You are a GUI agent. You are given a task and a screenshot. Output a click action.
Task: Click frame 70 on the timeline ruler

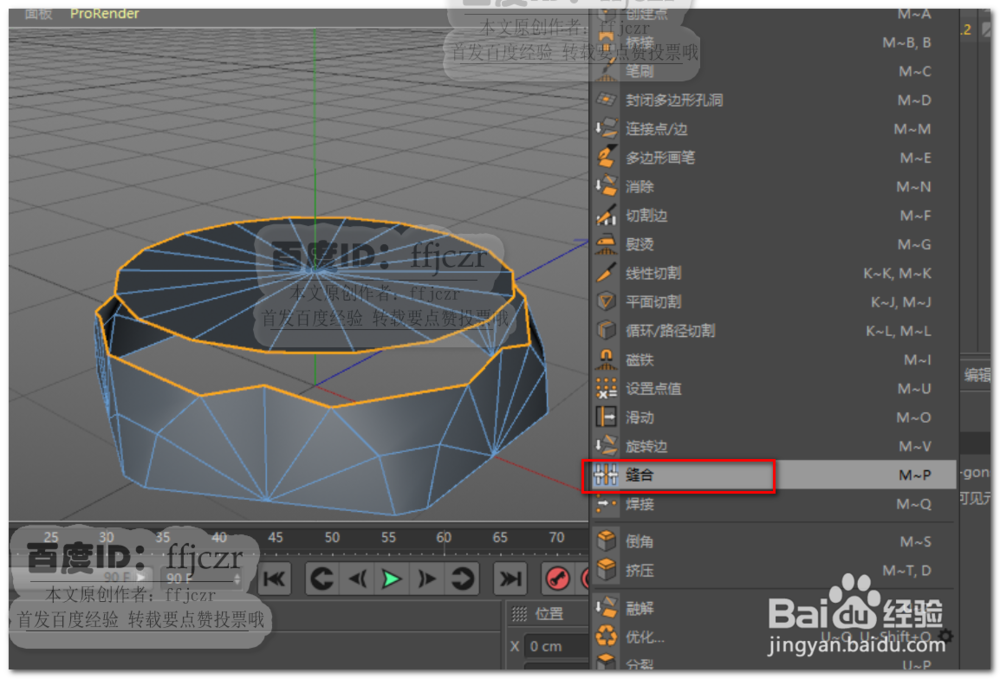point(556,537)
